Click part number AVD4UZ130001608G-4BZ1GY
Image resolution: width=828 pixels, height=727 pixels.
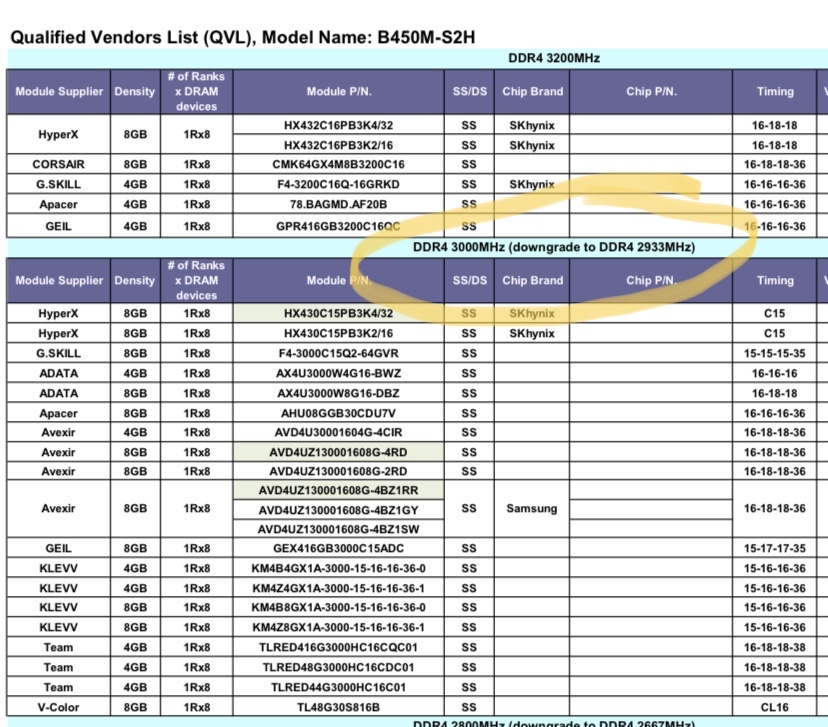[338, 511]
